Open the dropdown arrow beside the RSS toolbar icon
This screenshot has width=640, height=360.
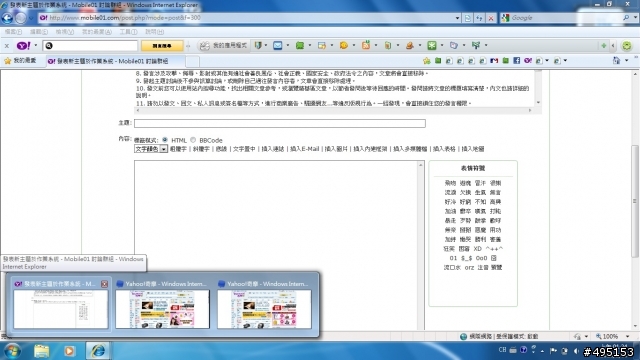coord(376,46)
